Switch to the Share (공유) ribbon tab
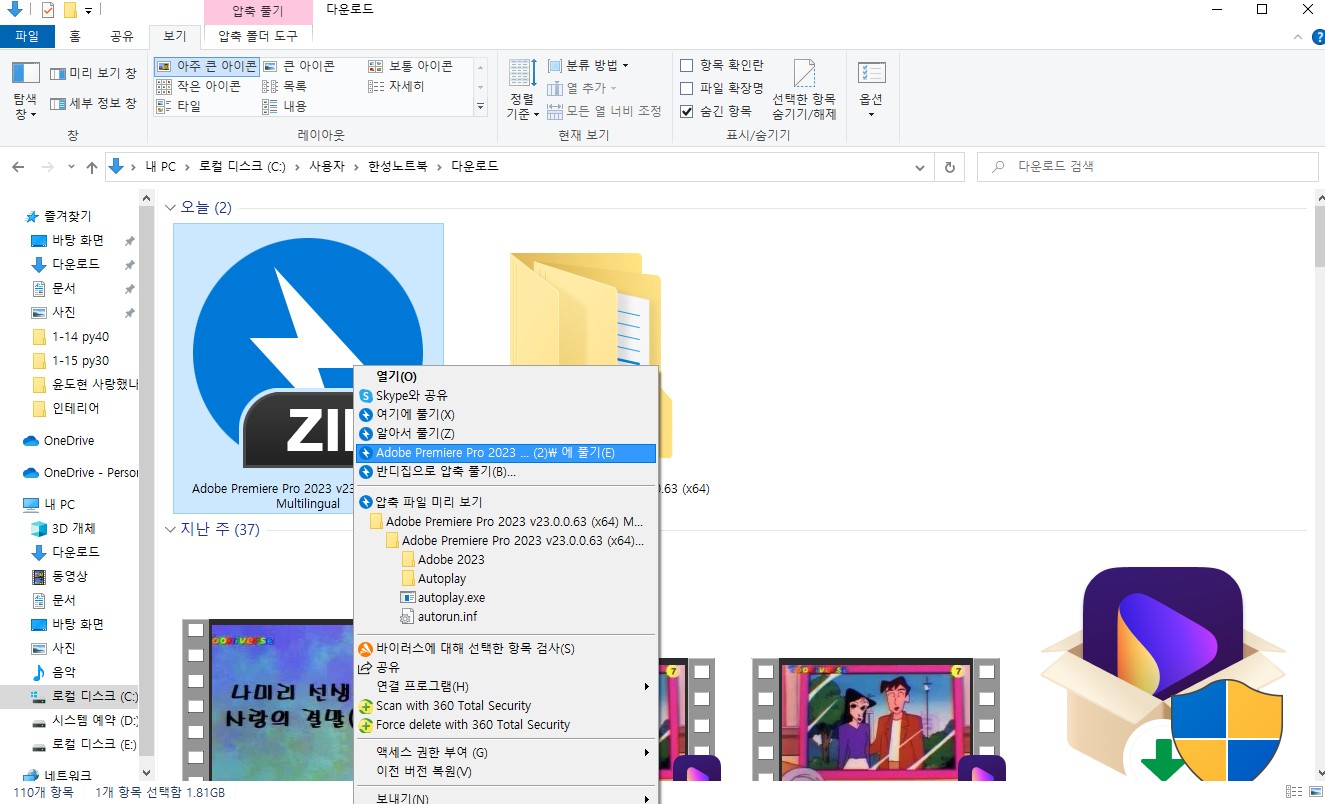Viewport: 1325px width, 804px height. 122,36
